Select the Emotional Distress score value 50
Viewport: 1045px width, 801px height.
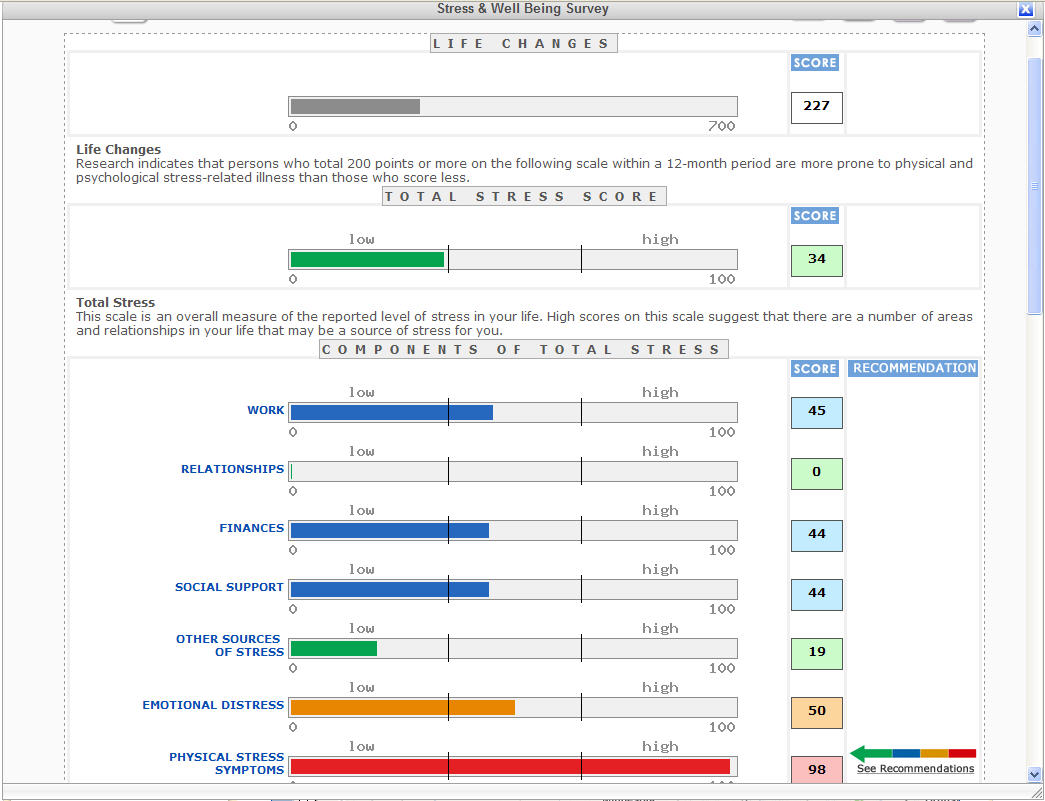coord(816,712)
